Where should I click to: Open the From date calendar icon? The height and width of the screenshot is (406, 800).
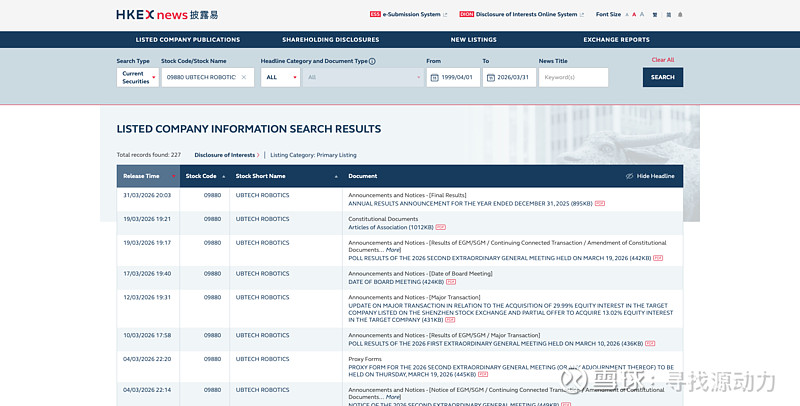[x=435, y=78]
